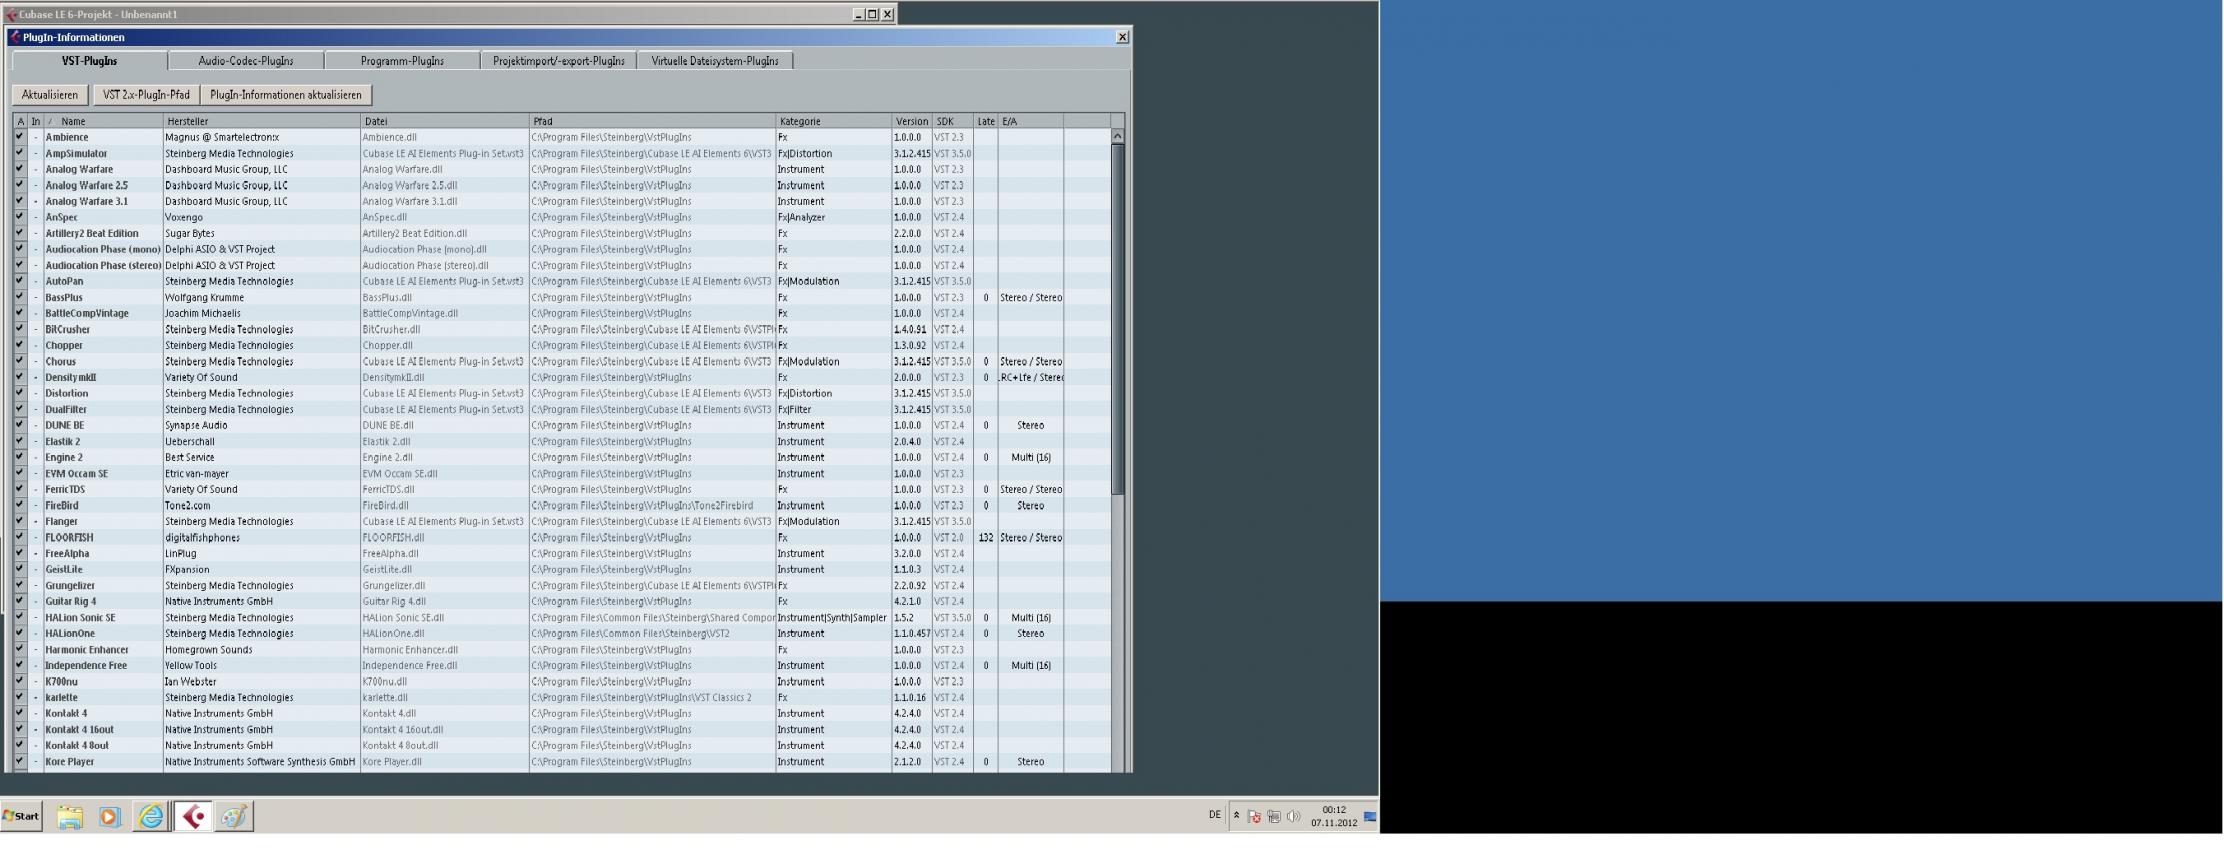This screenshot has width=2224, height=864.
Task: Switch to the VST-PlugIns tab
Action: pyautogui.click(x=90, y=61)
